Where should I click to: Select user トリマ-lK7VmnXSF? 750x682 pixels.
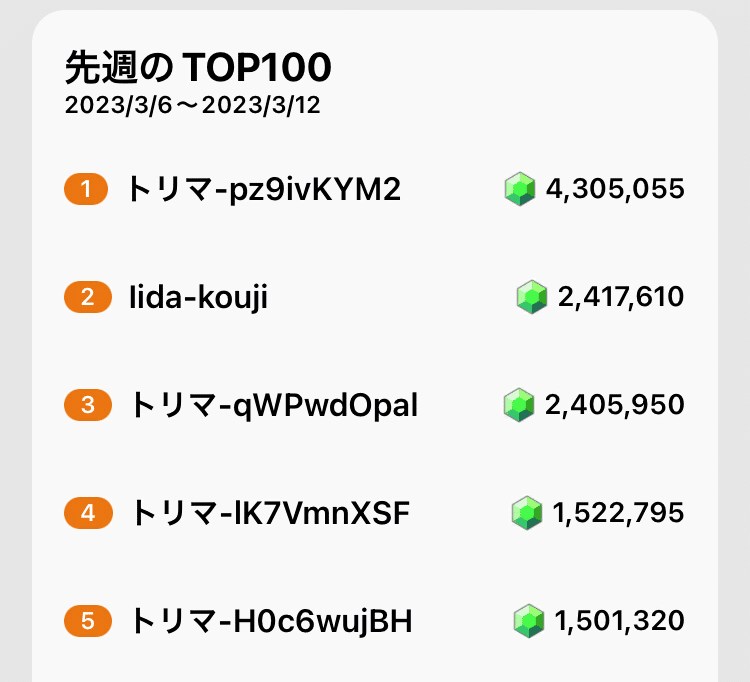point(270,513)
